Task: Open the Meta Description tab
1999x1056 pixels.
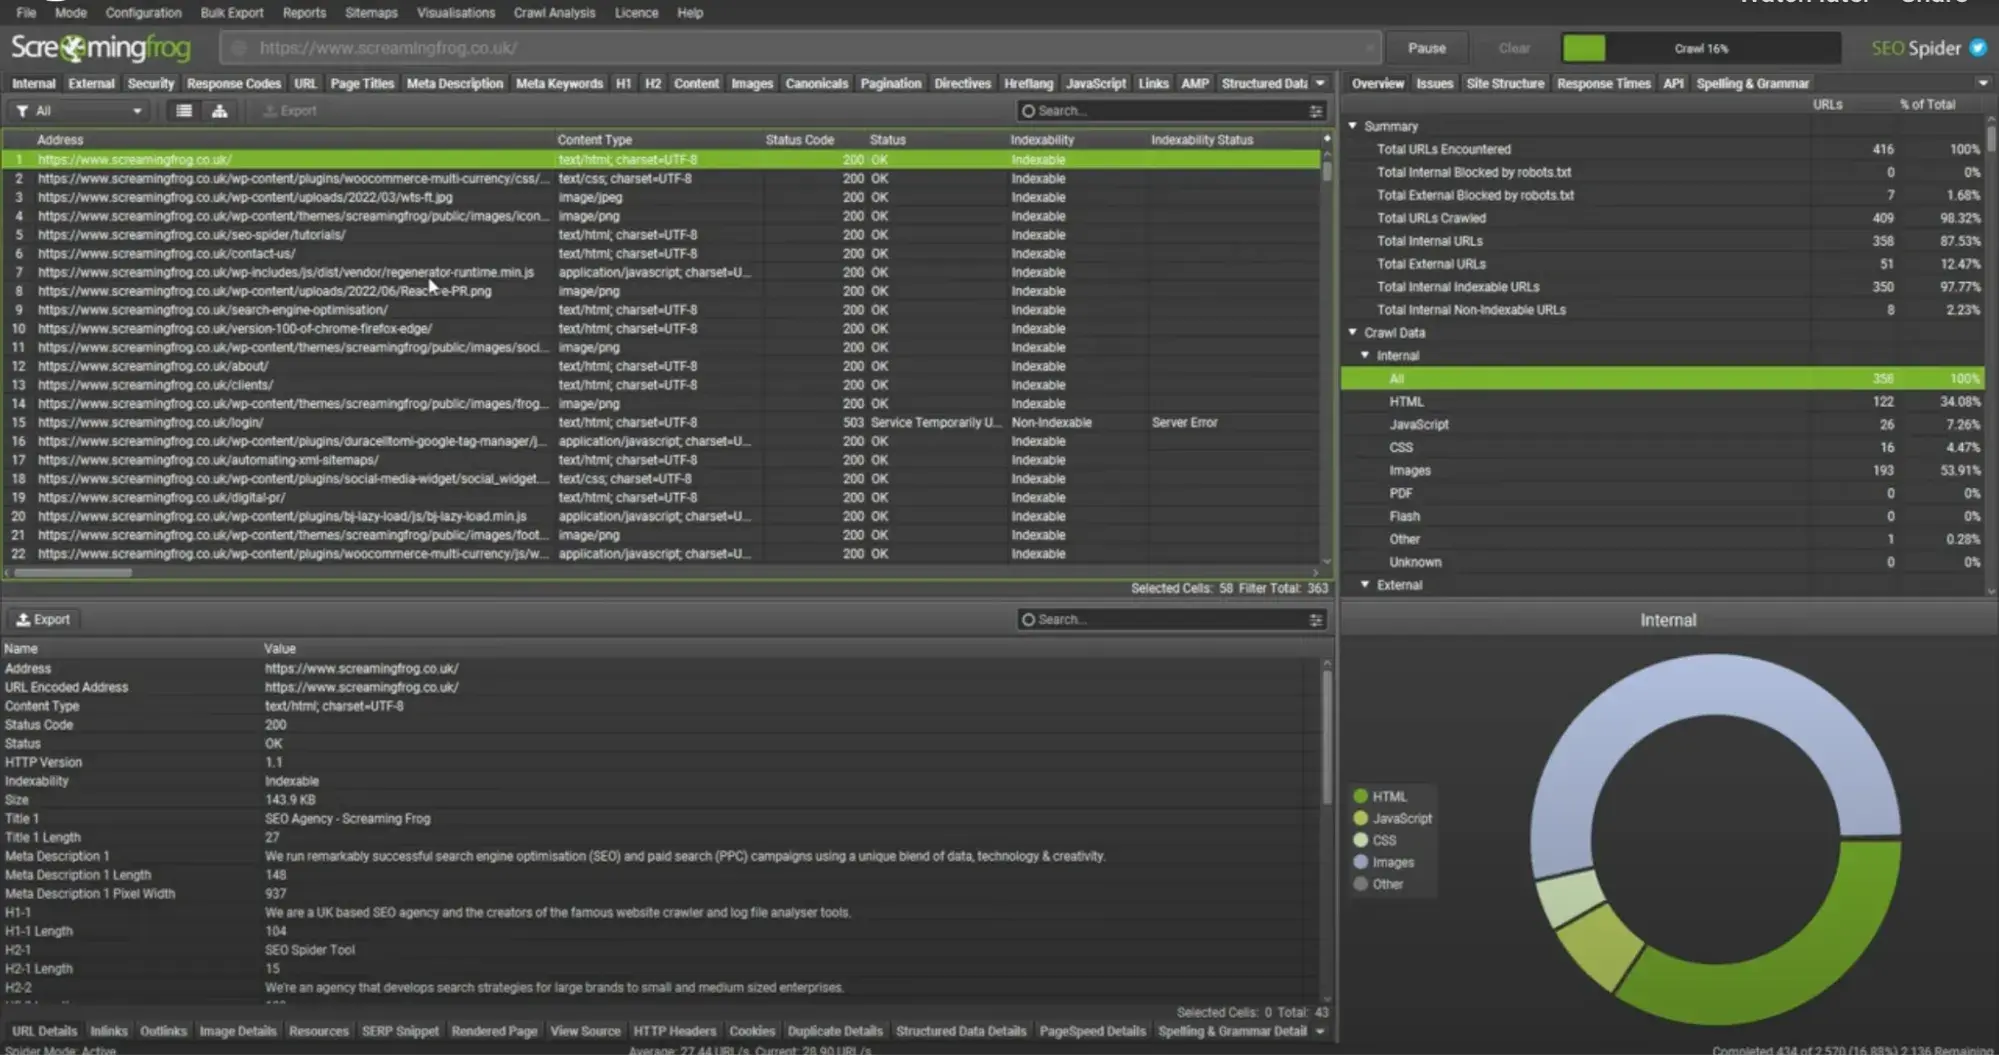Action: (455, 84)
